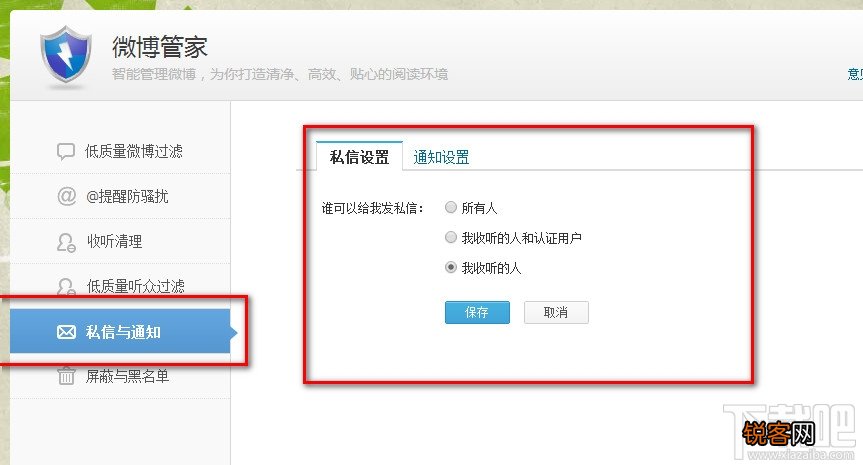
Task: Select the 所有人 radio option
Action: coord(451,207)
